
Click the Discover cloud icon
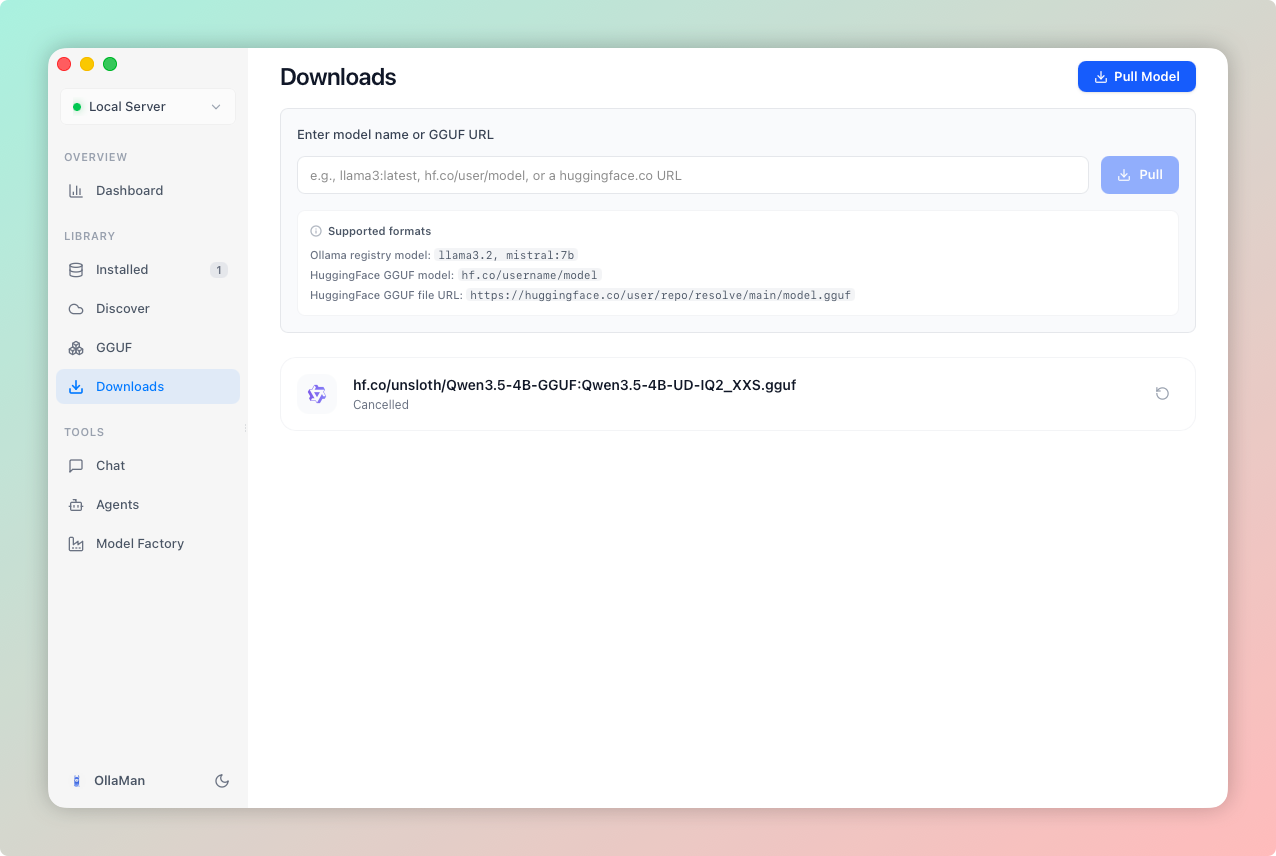coord(76,309)
